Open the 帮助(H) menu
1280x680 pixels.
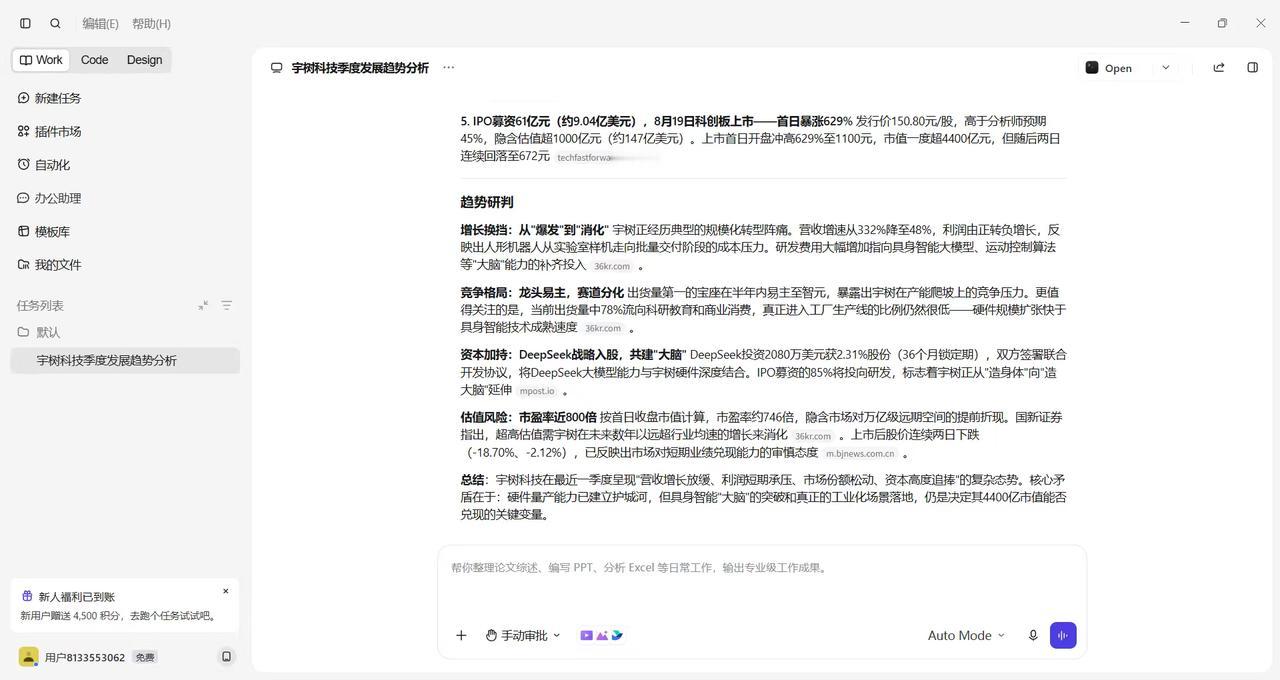(x=151, y=23)
